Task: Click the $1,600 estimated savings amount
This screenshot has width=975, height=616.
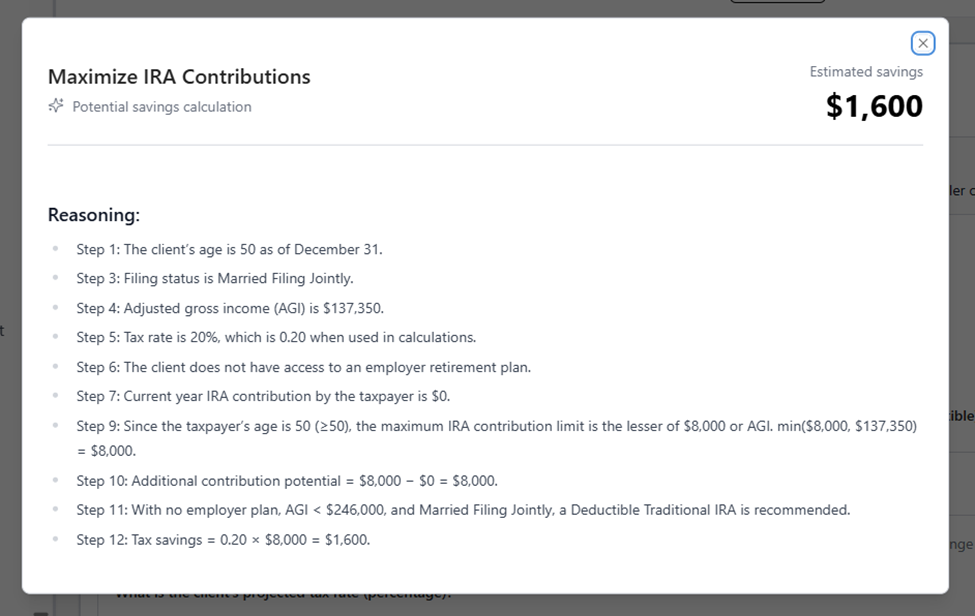Action: pyautogui.click(x=874, y=106)
